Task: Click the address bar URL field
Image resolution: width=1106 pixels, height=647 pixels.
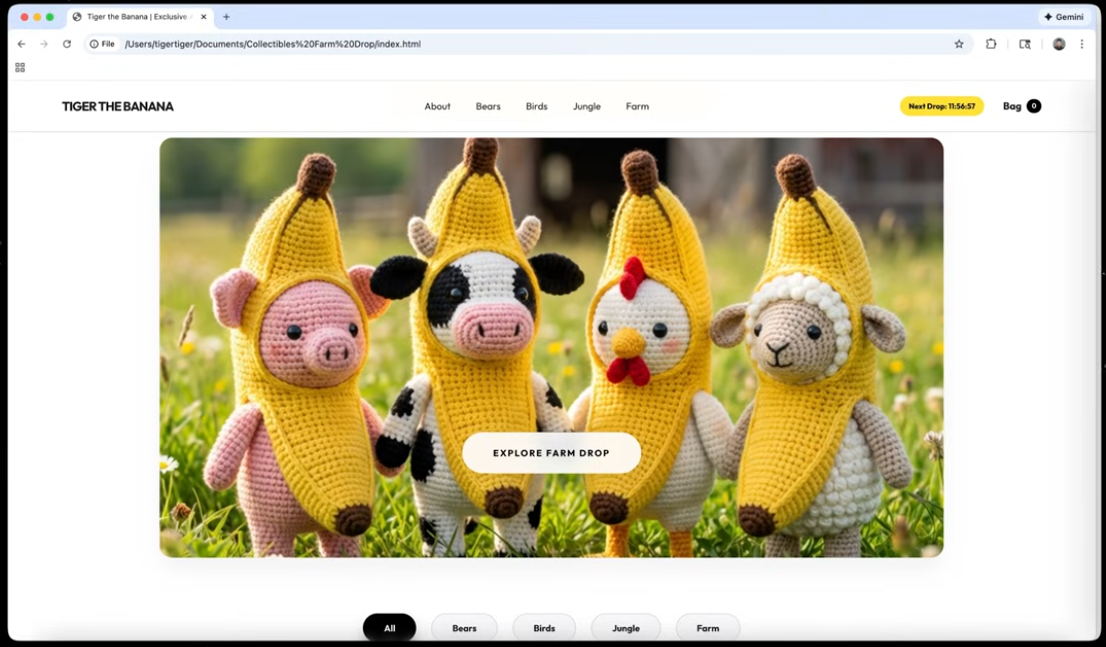Action: (500, 44)
